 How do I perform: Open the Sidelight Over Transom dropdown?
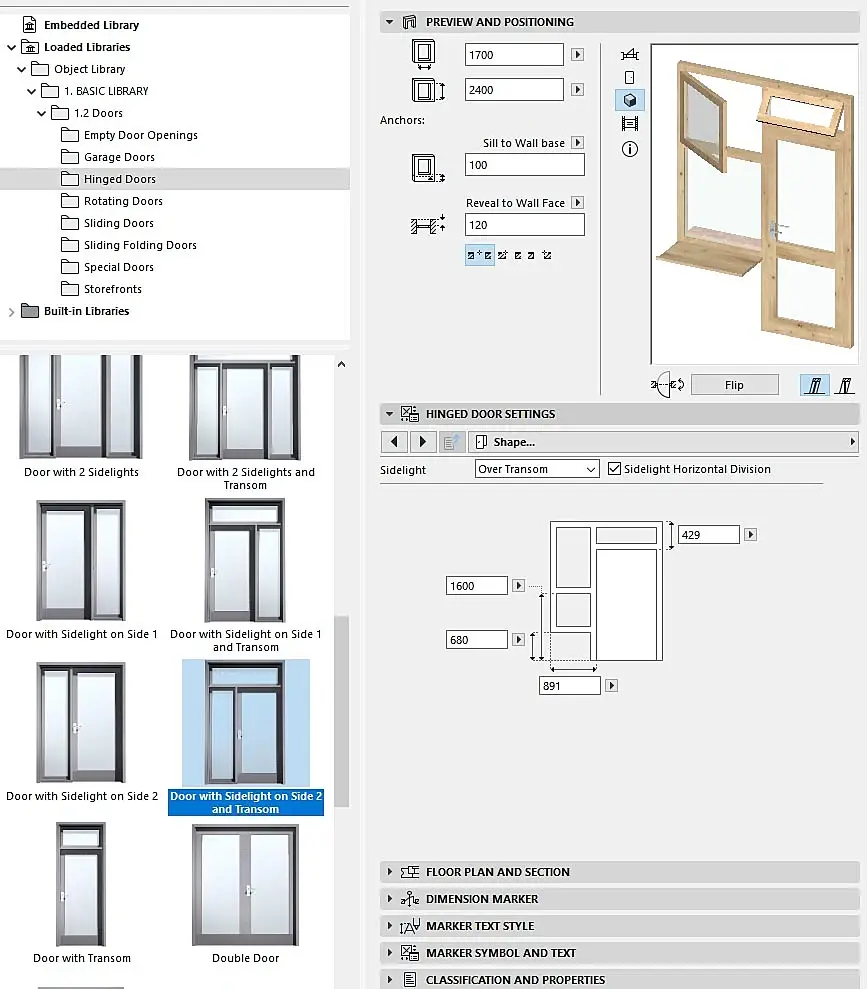(x=537, y=469)
